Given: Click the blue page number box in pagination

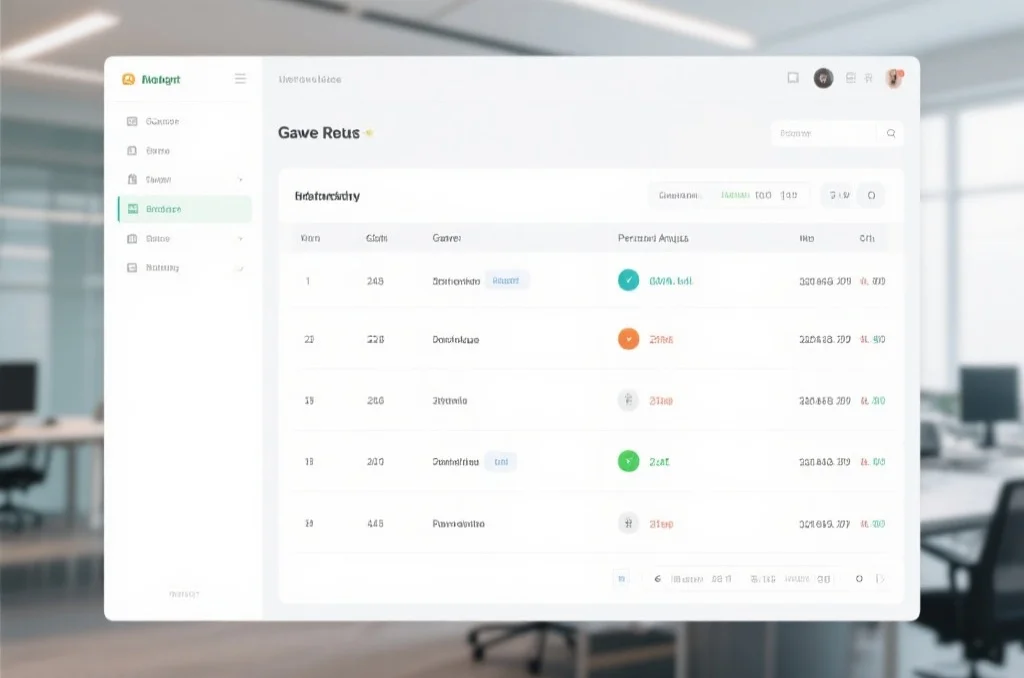Looking at the screenshot, I should click(622, 579).
